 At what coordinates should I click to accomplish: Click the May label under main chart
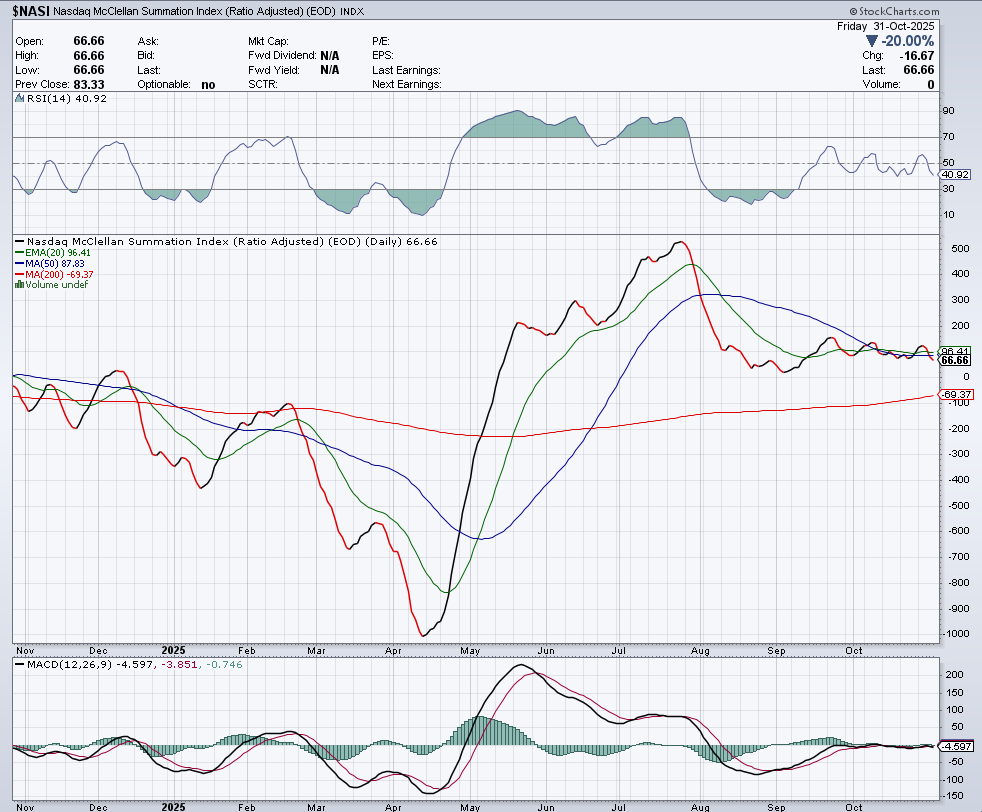470,650
